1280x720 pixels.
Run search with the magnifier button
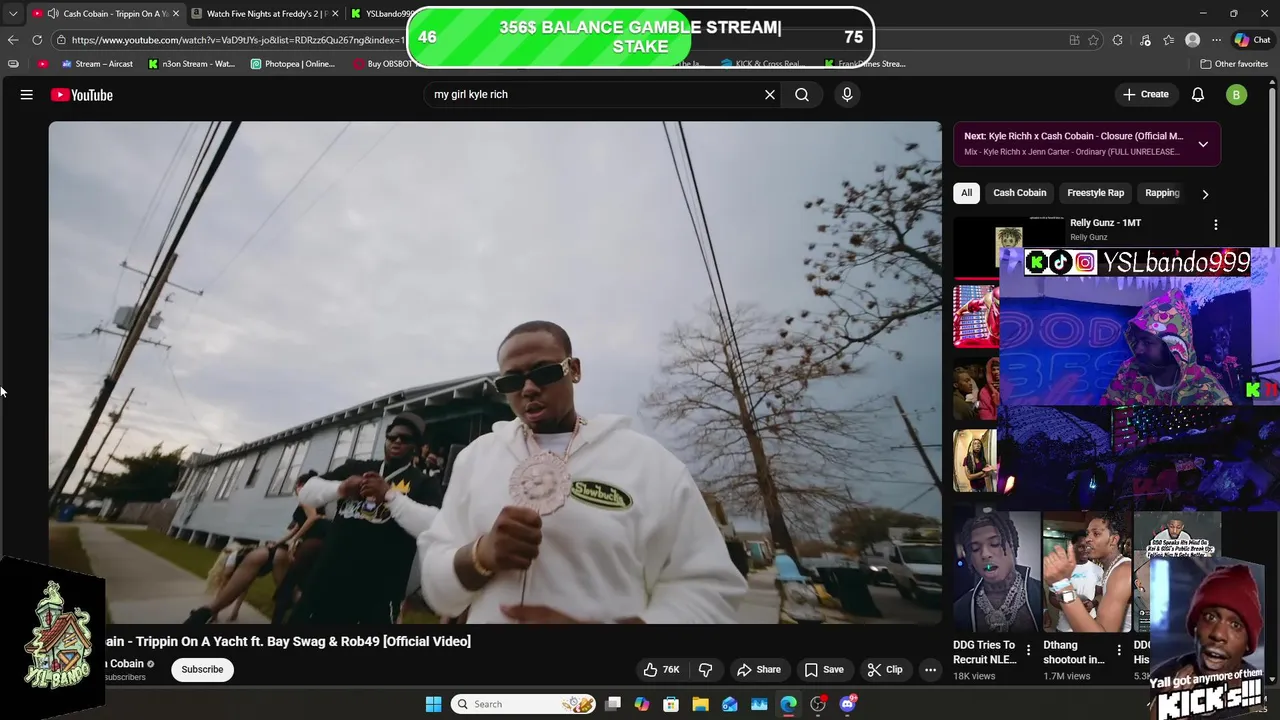point(802,94)
